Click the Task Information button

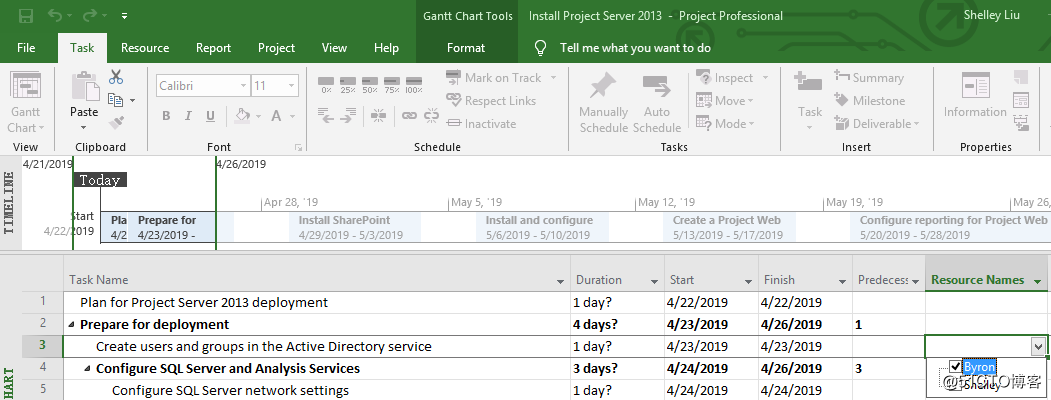pyautogui.click(x=975, y=96)
